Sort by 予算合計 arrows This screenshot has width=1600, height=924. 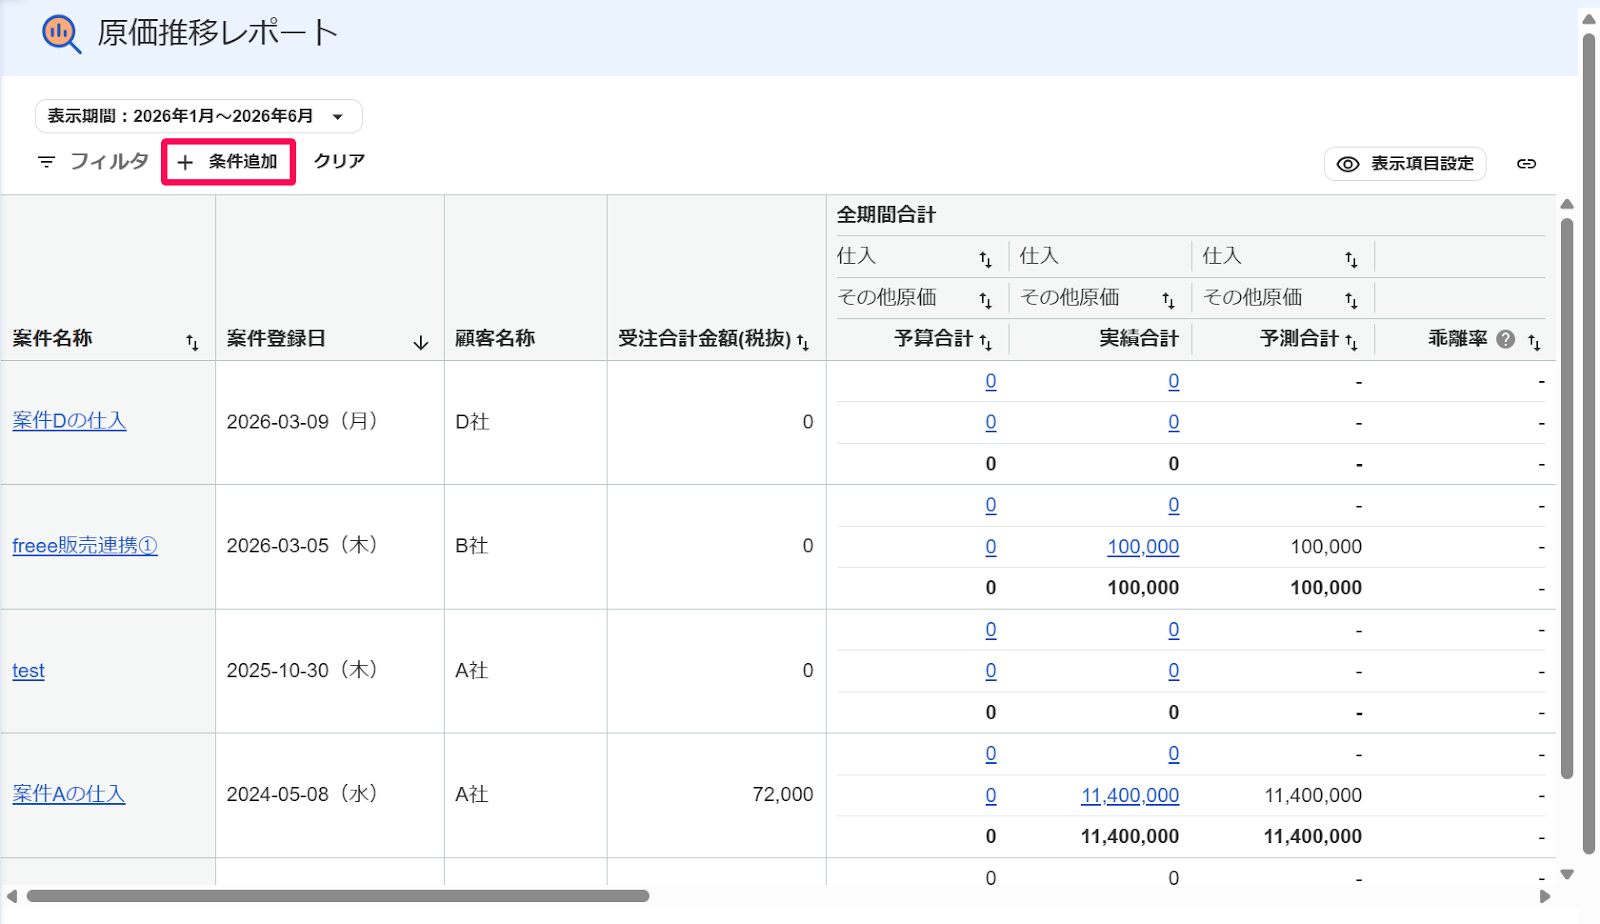(985, 342)
